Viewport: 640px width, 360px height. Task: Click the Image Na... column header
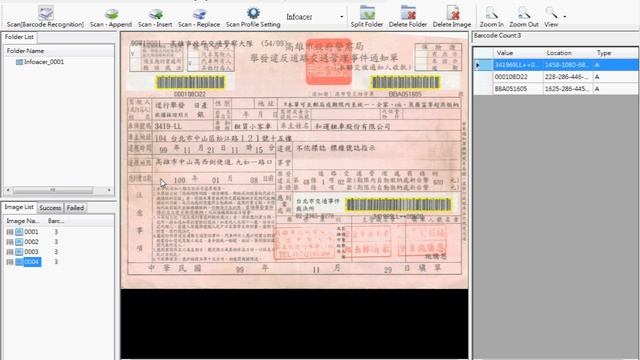pos(23,221)
